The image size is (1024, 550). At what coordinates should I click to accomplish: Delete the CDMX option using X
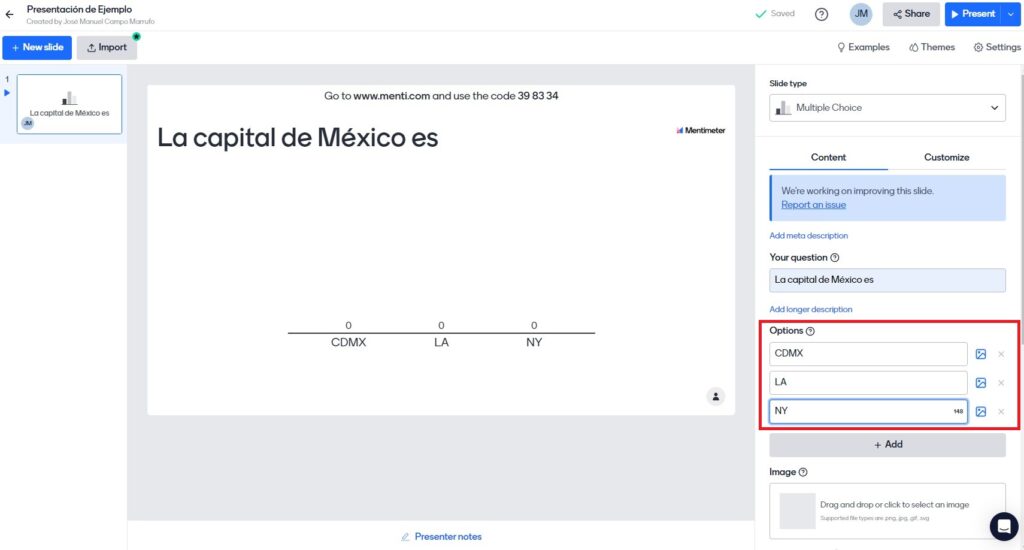click(1001, 354)
